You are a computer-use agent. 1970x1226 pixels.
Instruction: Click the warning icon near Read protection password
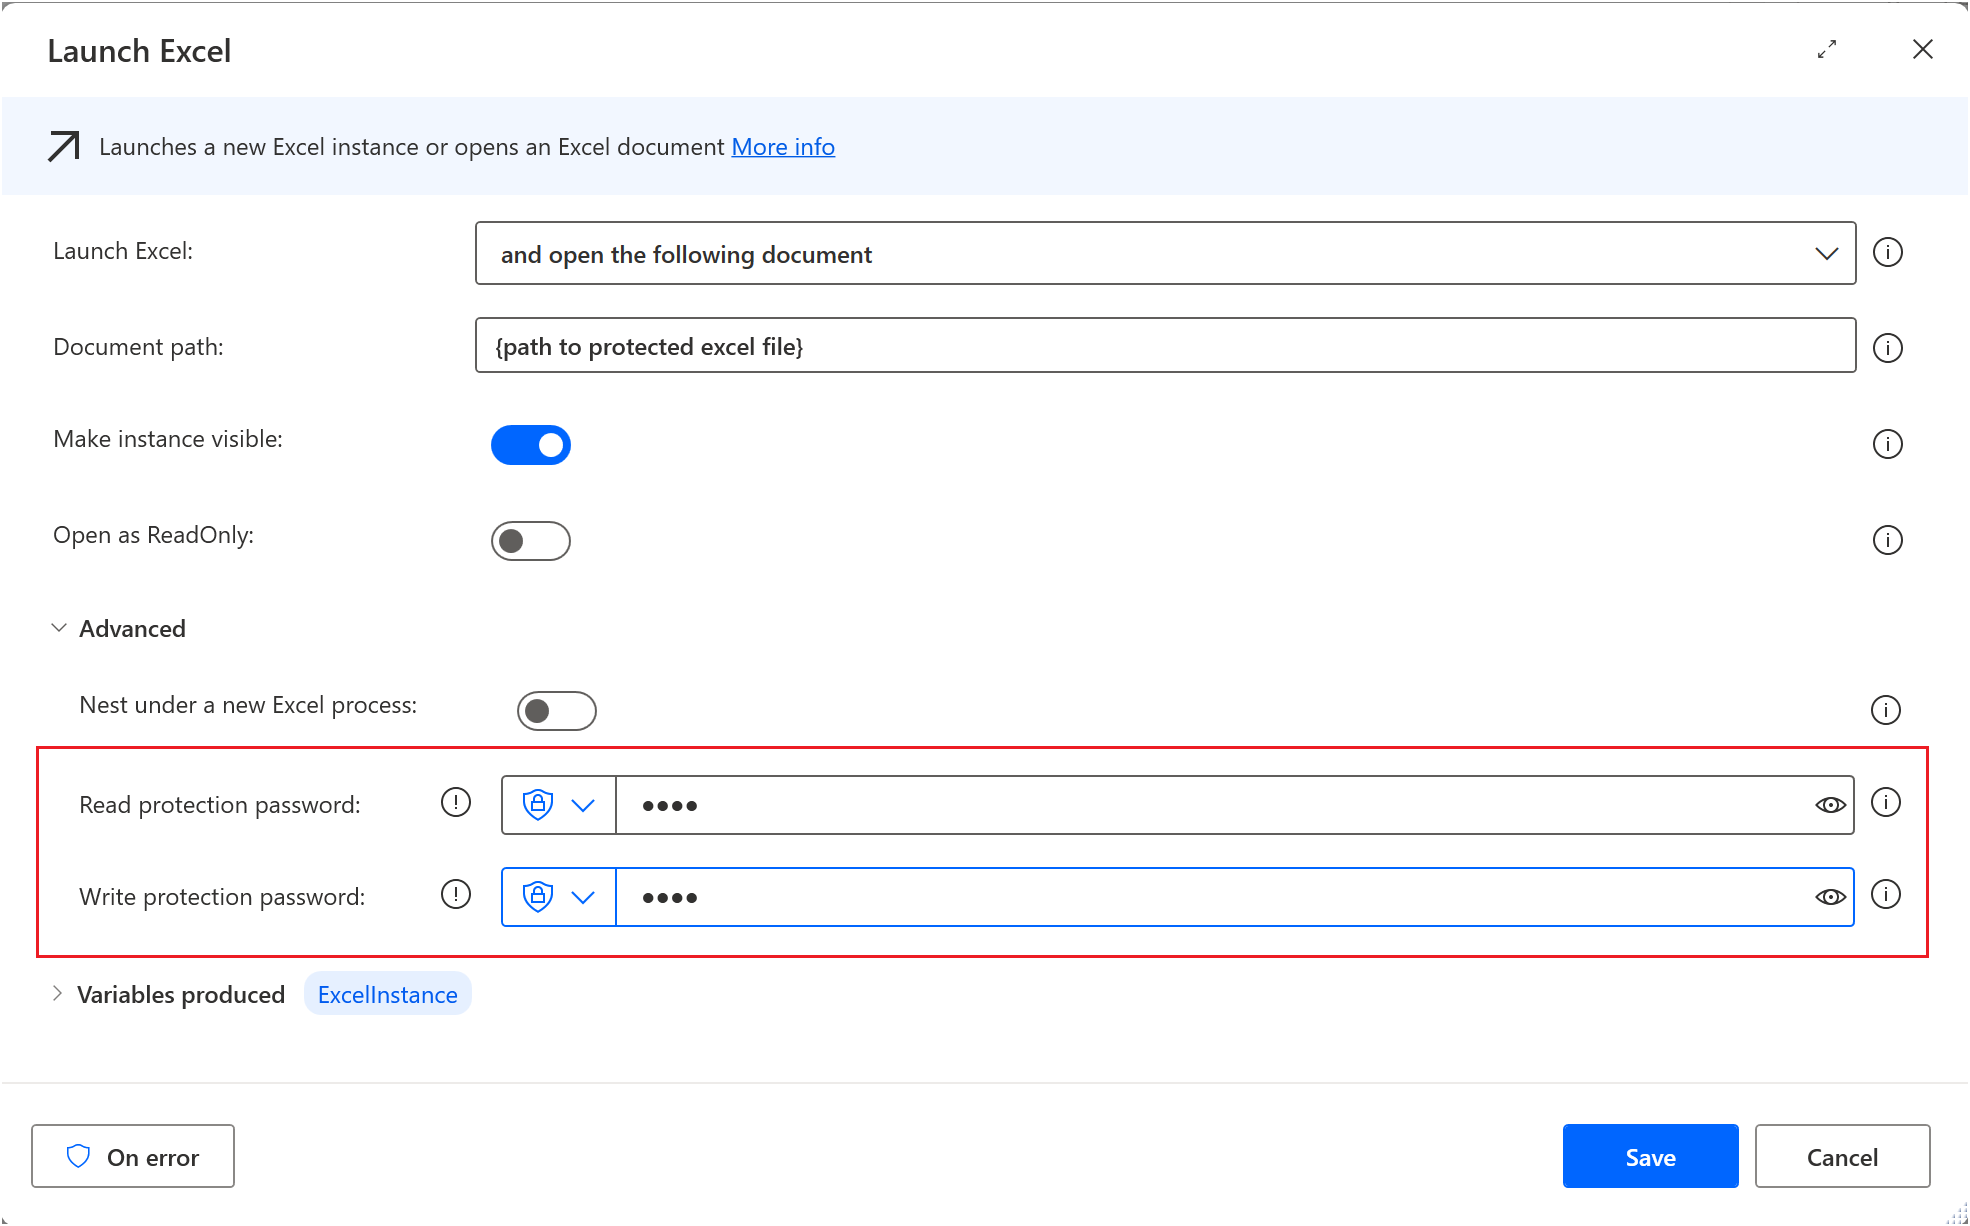point(455,802)
